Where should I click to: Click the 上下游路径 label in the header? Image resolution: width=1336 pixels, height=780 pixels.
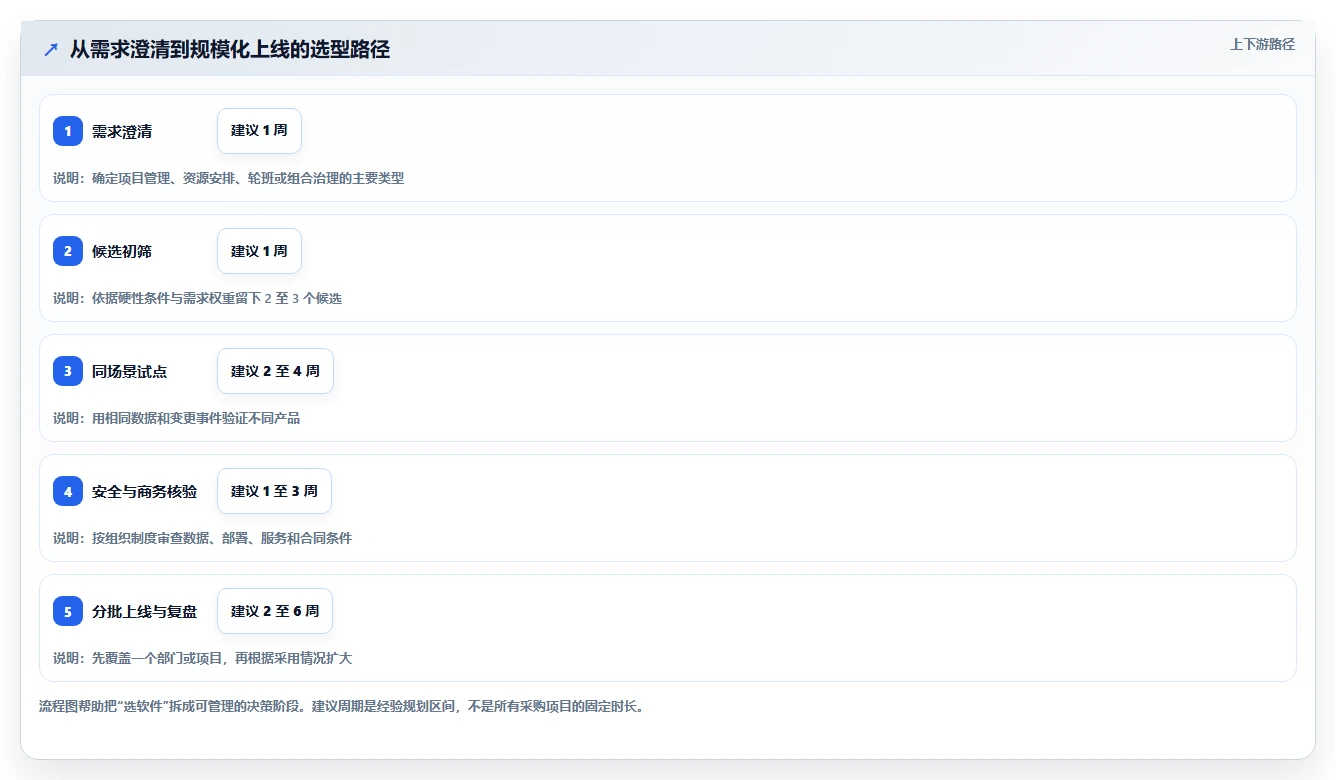pyautogui.click(x=1262, y=44)
